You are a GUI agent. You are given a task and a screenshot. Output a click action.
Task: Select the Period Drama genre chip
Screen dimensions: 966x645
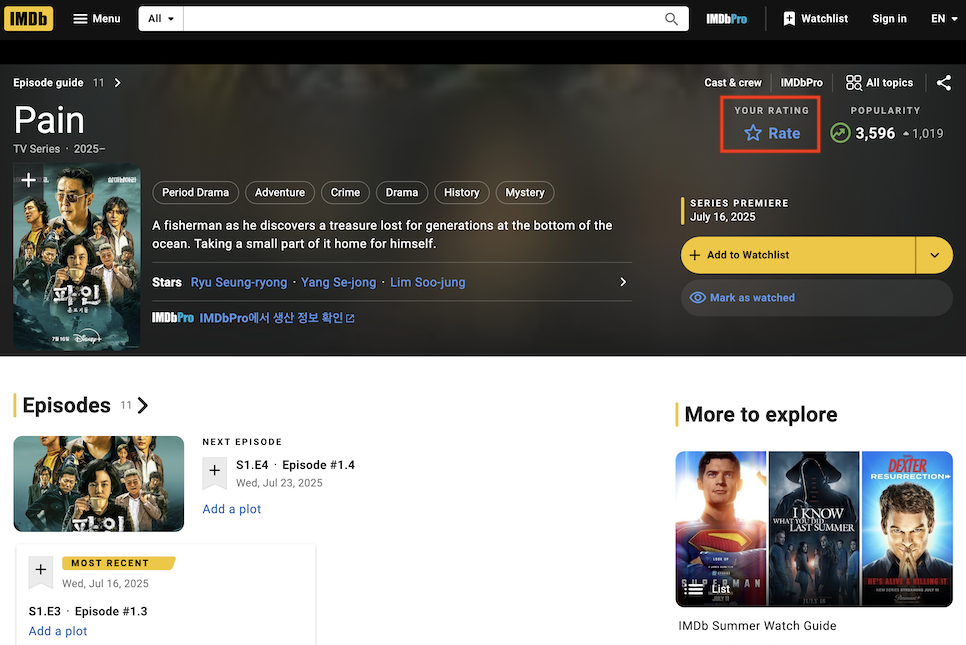[195, 193]
